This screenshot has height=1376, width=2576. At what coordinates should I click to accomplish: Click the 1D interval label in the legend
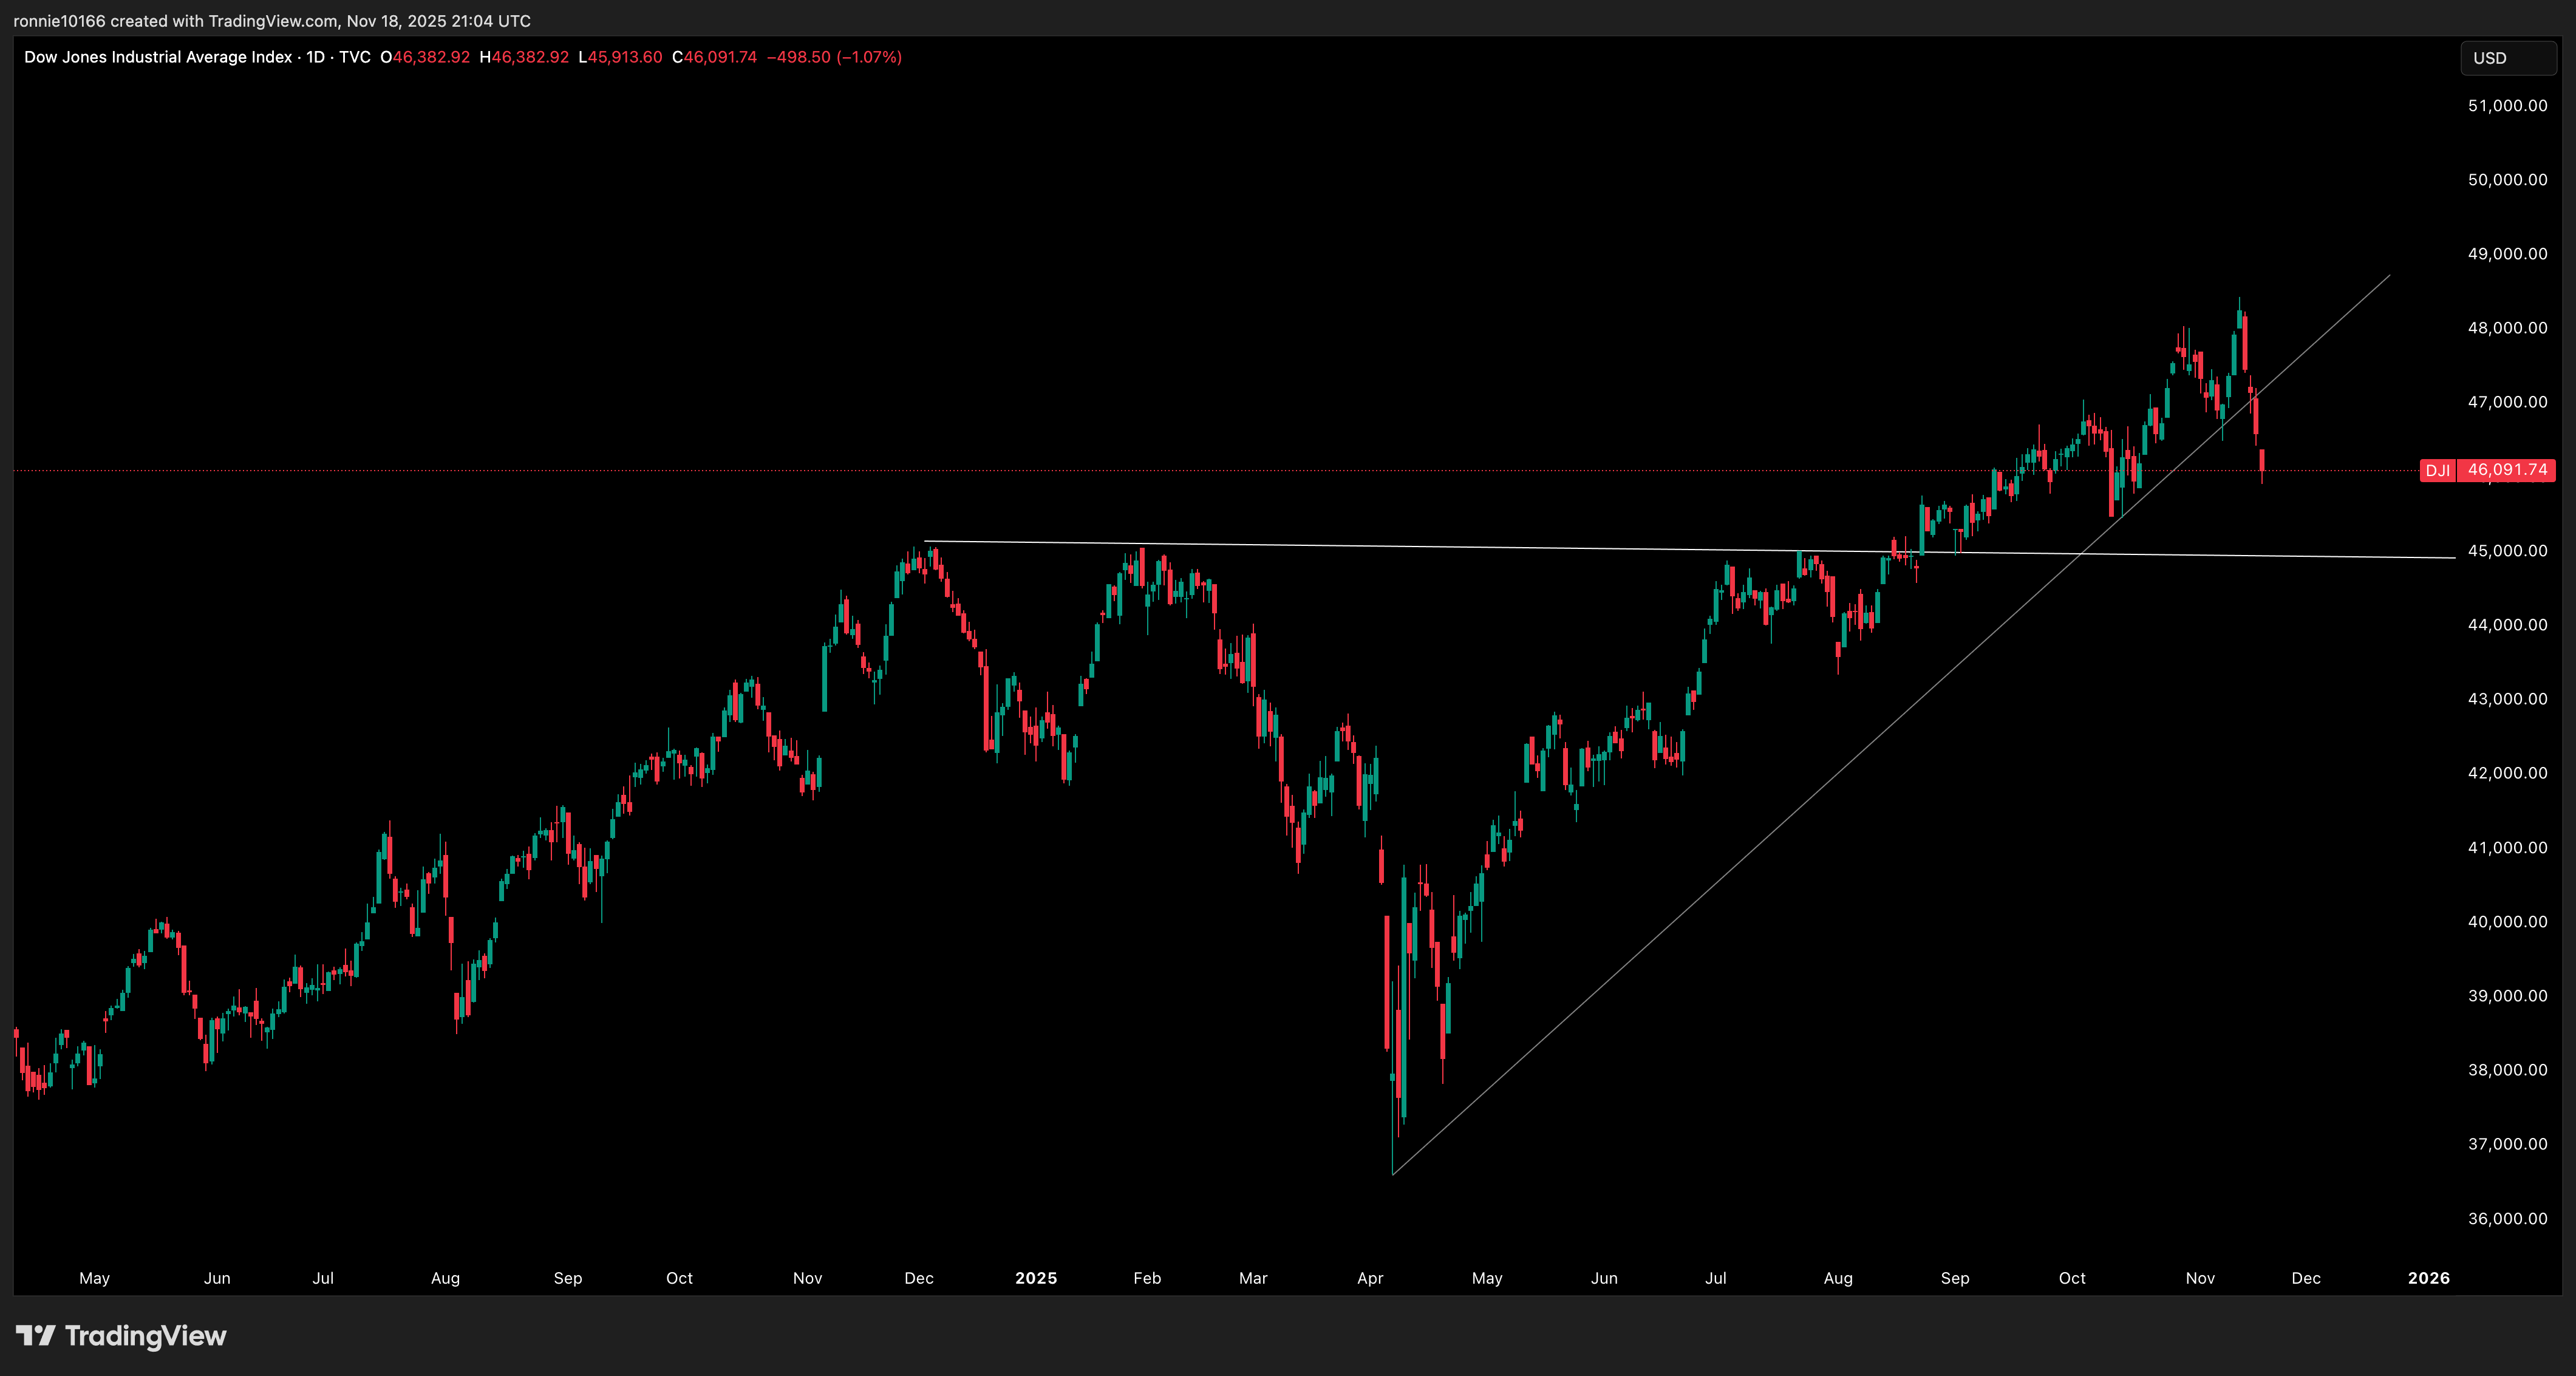click(316, 57)
